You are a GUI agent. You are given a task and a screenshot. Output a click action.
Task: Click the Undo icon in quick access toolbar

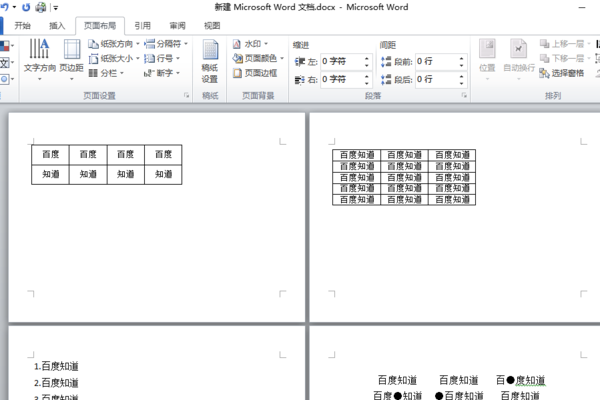5,7
